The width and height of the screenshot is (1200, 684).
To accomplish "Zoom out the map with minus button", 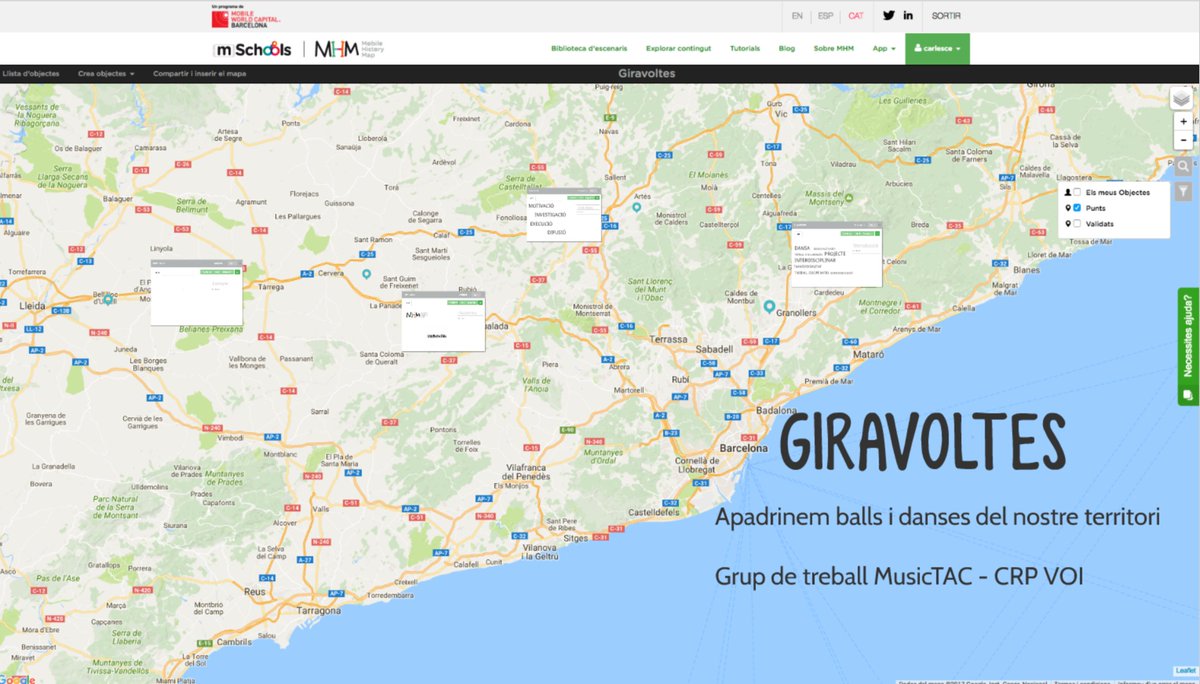I will point(1183,141).
